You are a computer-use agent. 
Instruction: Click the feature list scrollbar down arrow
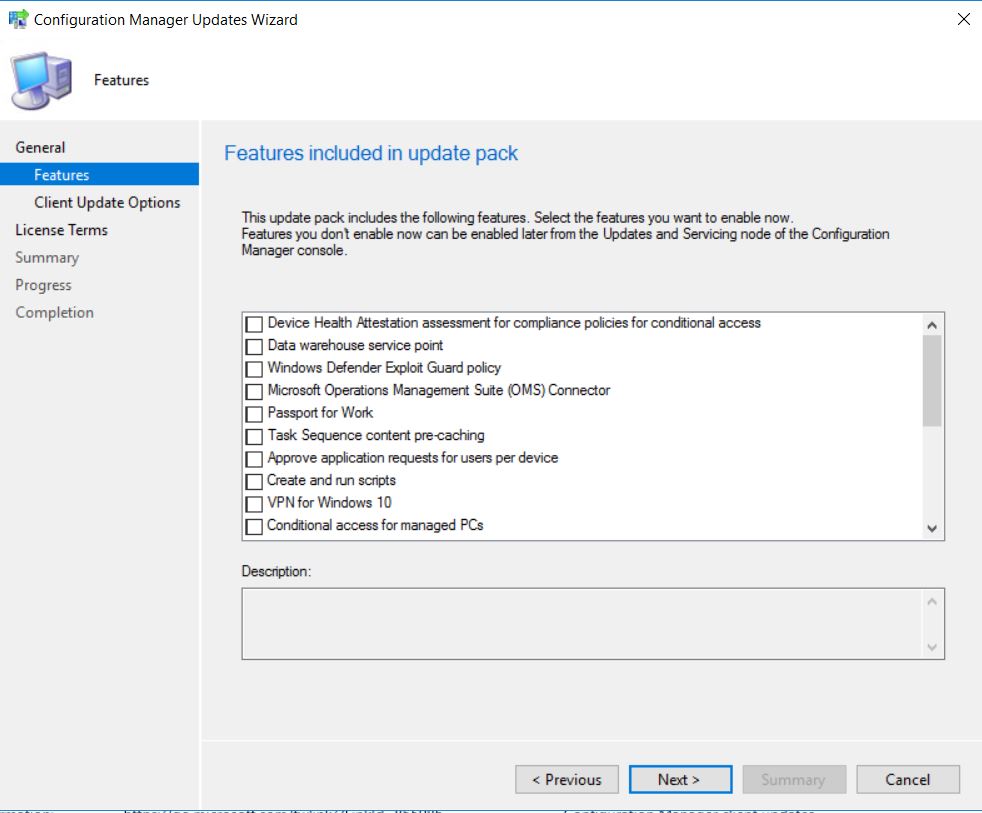pos(932,528)
